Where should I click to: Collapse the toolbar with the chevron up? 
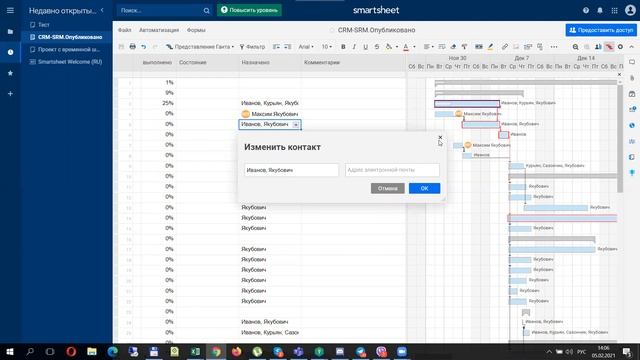pos(631,47)
